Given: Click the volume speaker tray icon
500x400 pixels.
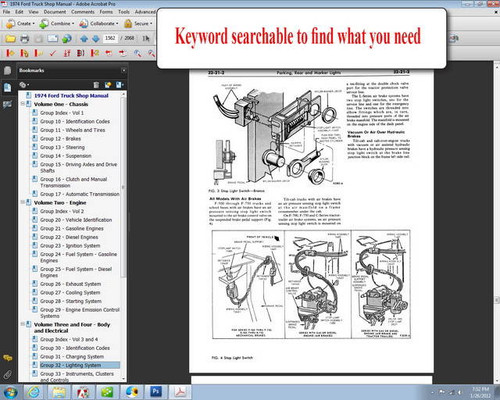Looking at the screenshot, I should 461,392.
